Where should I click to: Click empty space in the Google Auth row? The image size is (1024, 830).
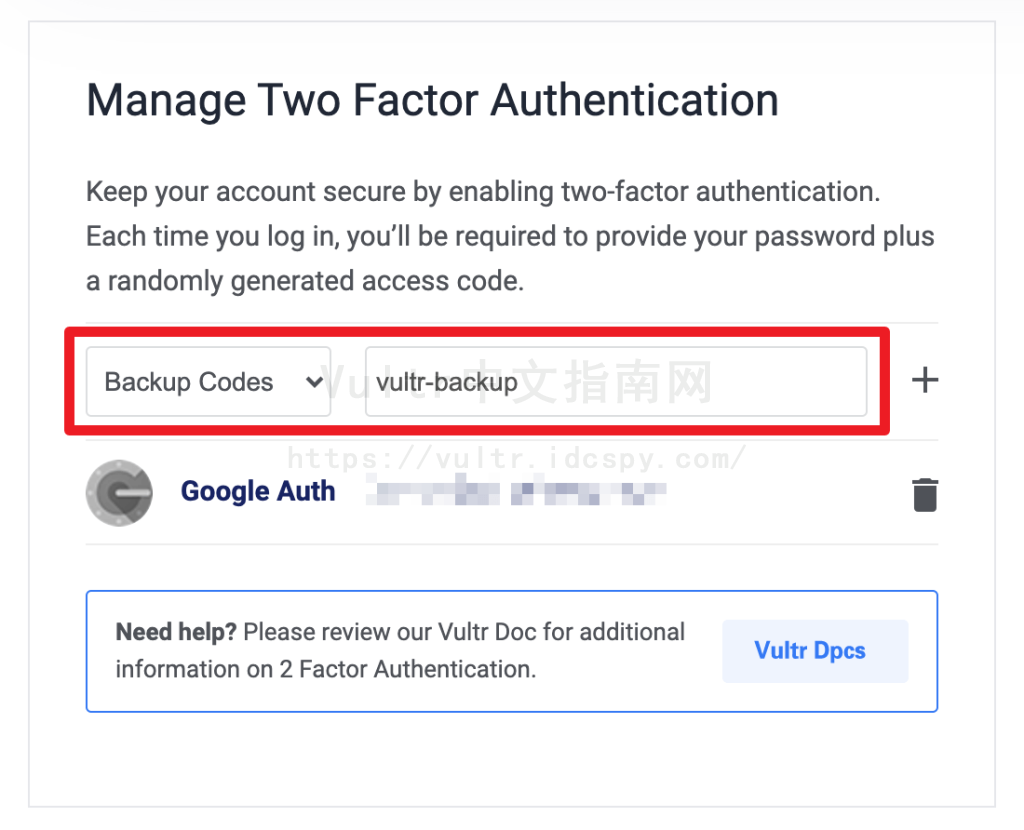(x=784, y=493)
